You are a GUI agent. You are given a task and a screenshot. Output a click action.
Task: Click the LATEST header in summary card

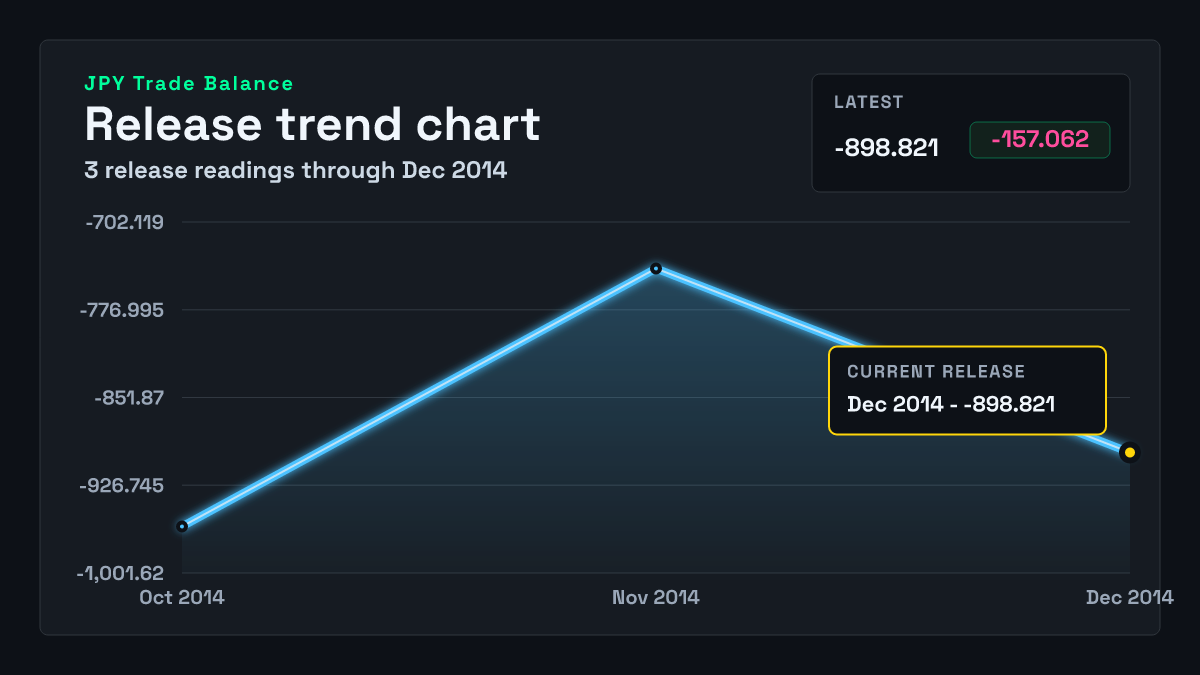click(x=869, y=102)
